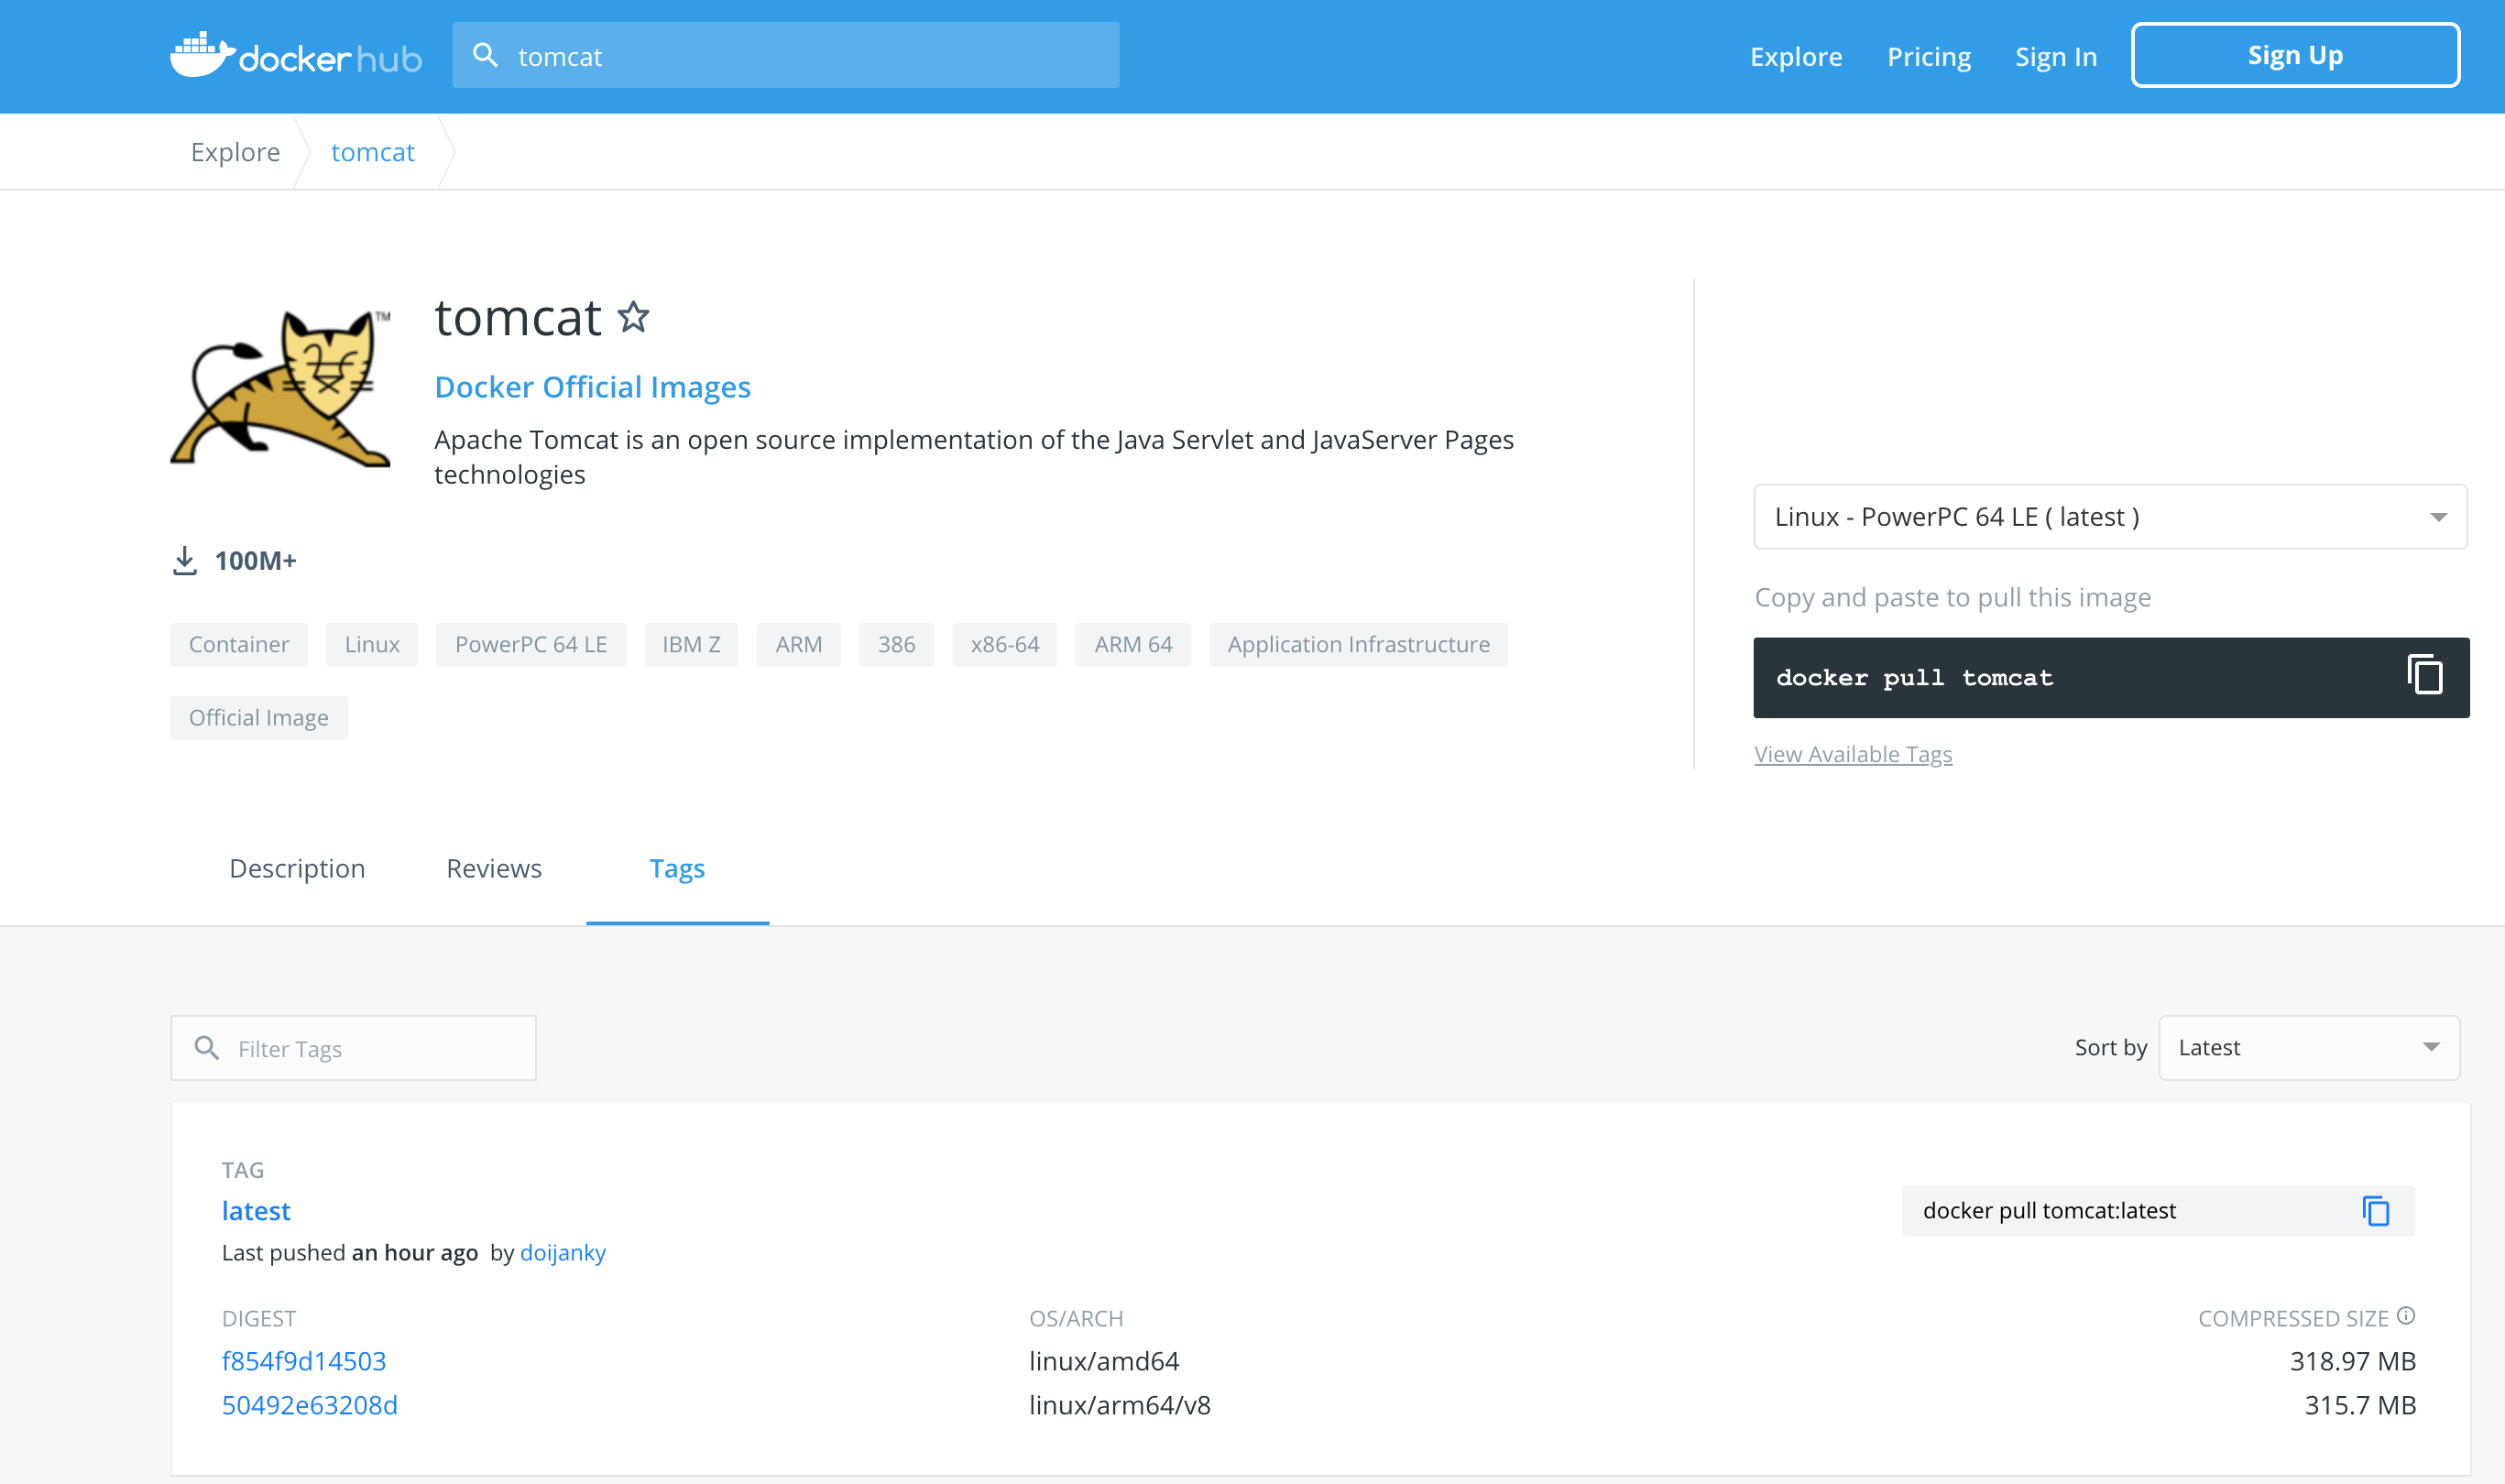Viewport: 2505px width, 1484px height.
Task: Click Explore in the breadcrumb
Action: coord(235,152)
